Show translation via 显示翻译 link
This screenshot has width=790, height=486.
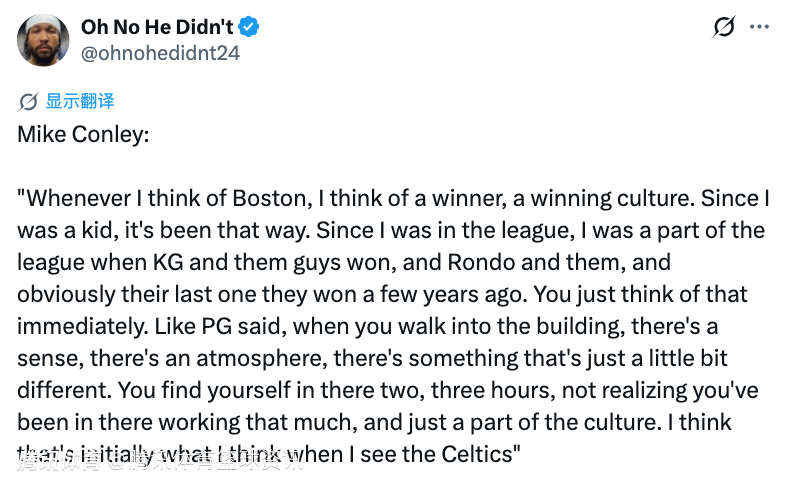[x=80, y=101]
